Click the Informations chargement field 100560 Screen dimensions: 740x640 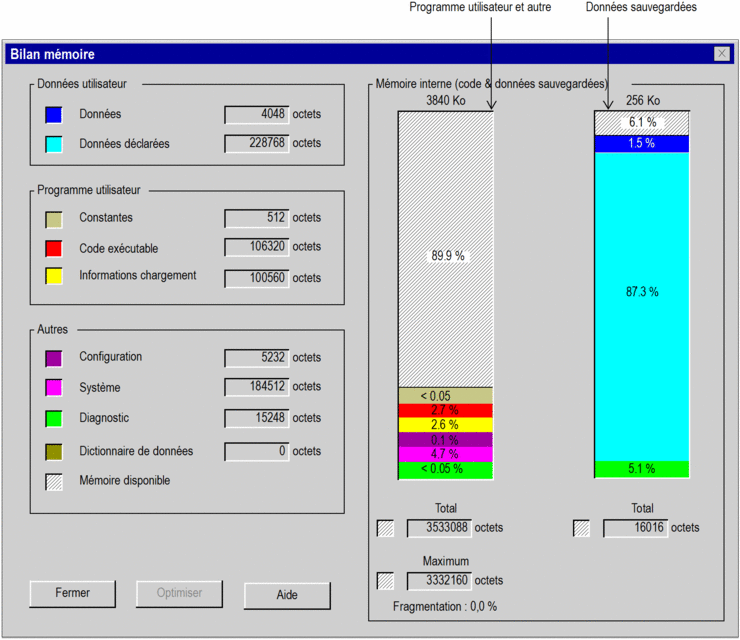pos(257,278)
